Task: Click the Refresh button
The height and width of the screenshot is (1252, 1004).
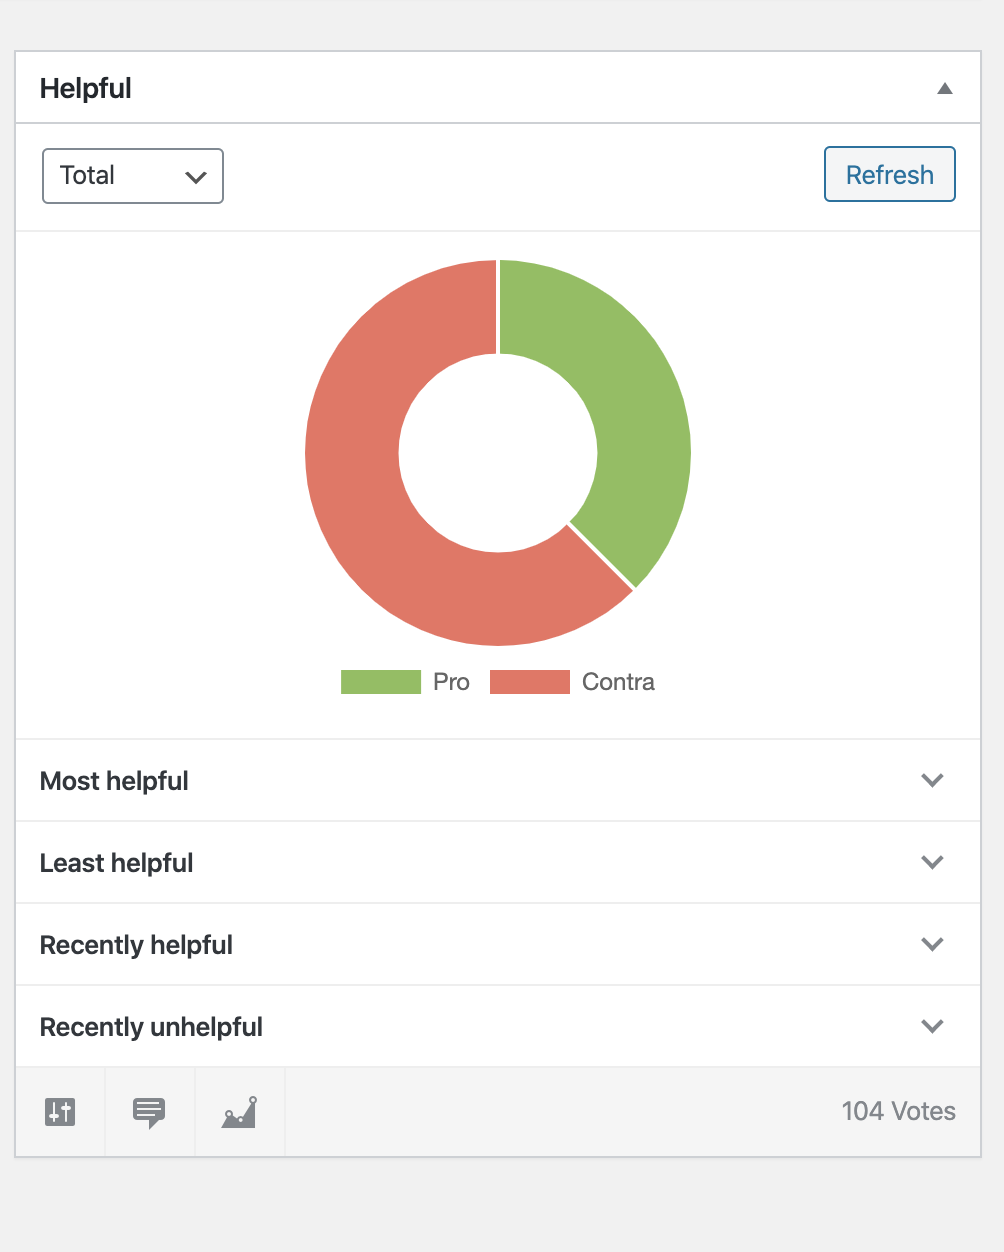Action: 890,174
